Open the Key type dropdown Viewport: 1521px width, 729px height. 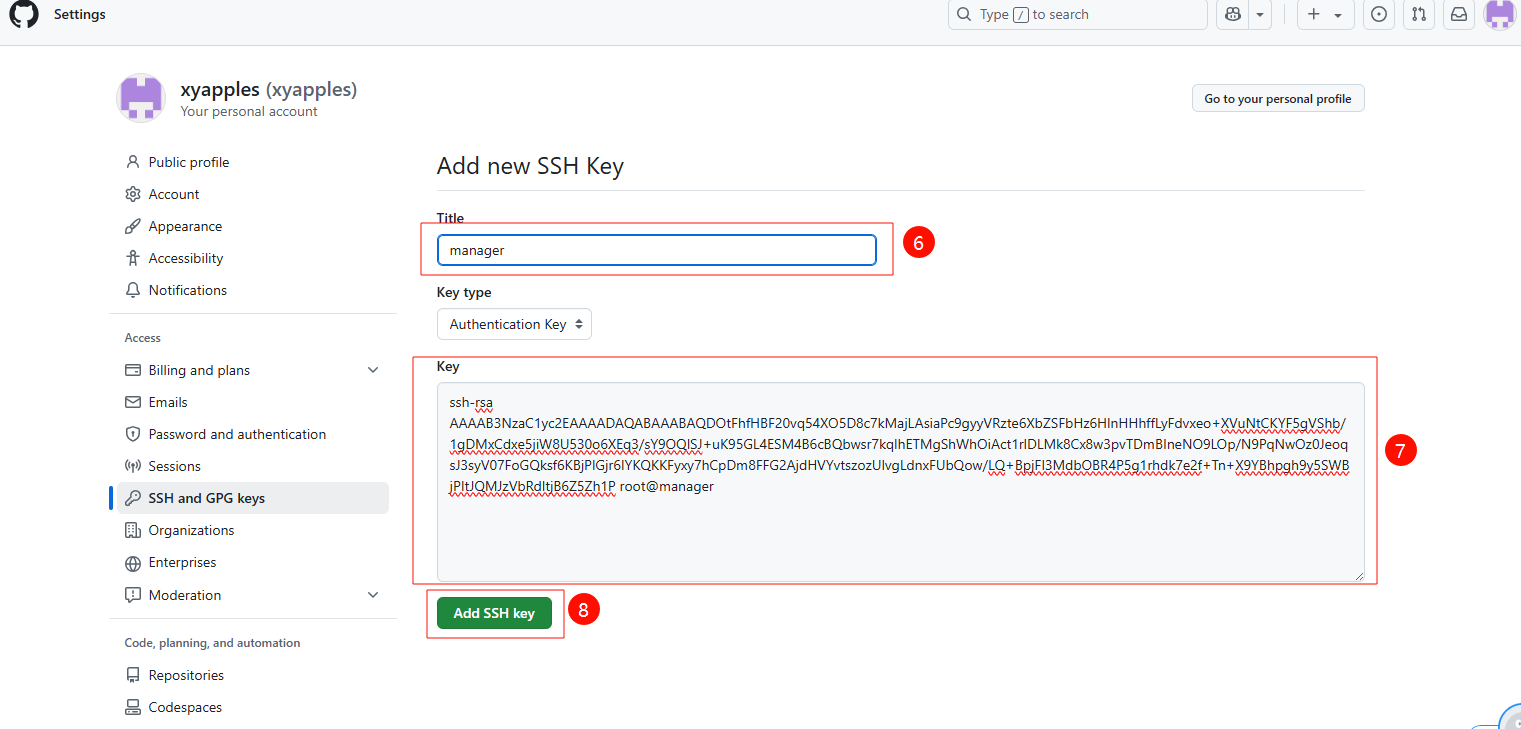tap(514, 324)
